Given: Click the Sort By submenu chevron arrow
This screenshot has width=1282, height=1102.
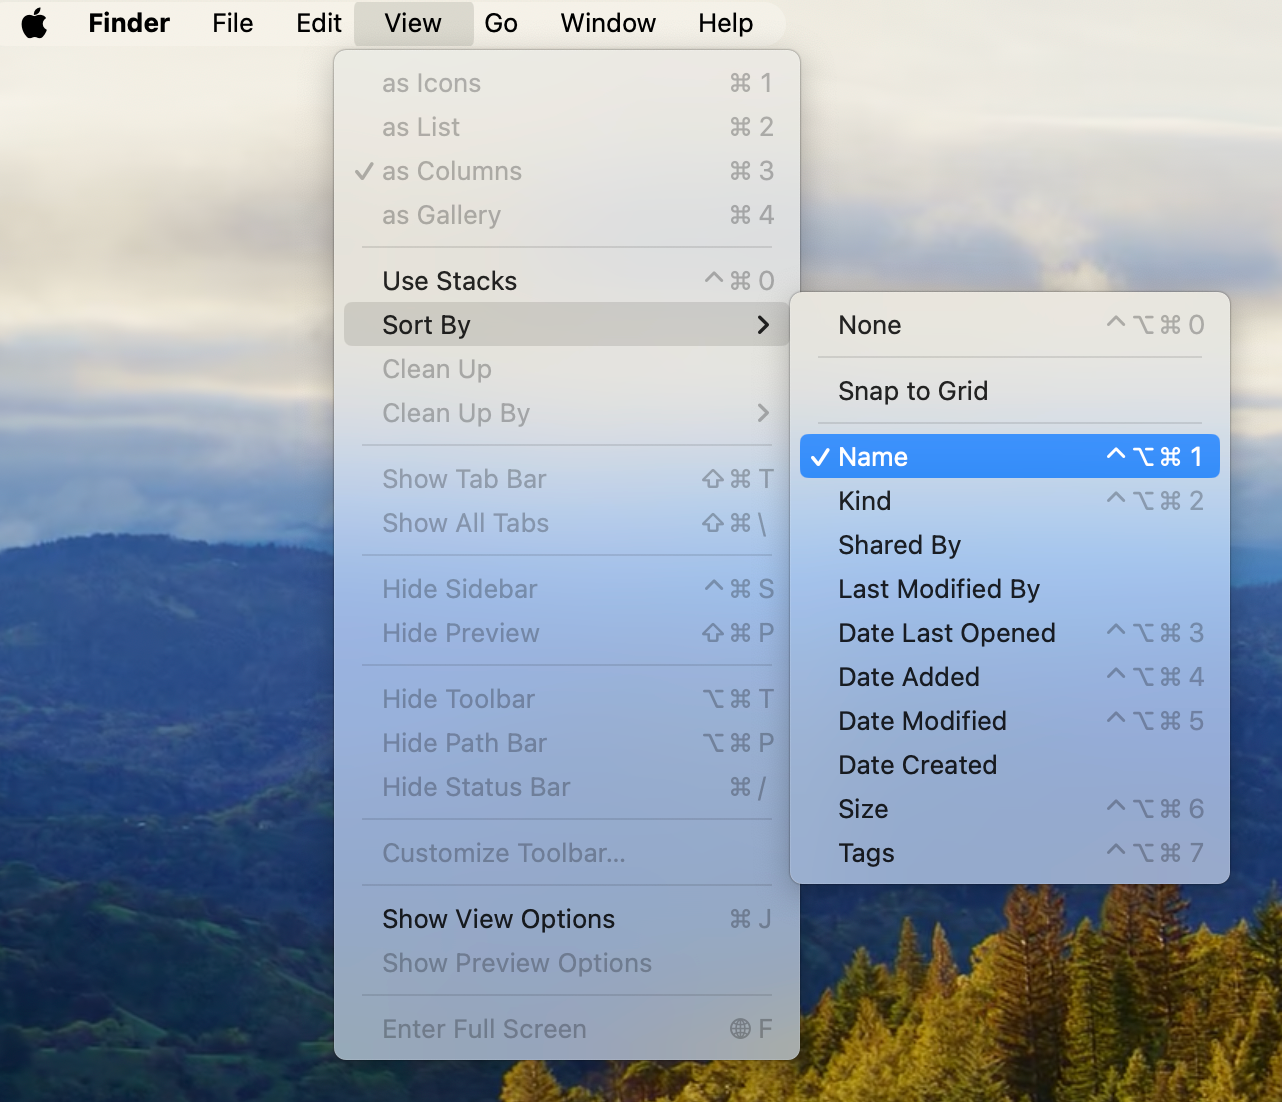Looking at the screenshot, I should click(763, 325).
